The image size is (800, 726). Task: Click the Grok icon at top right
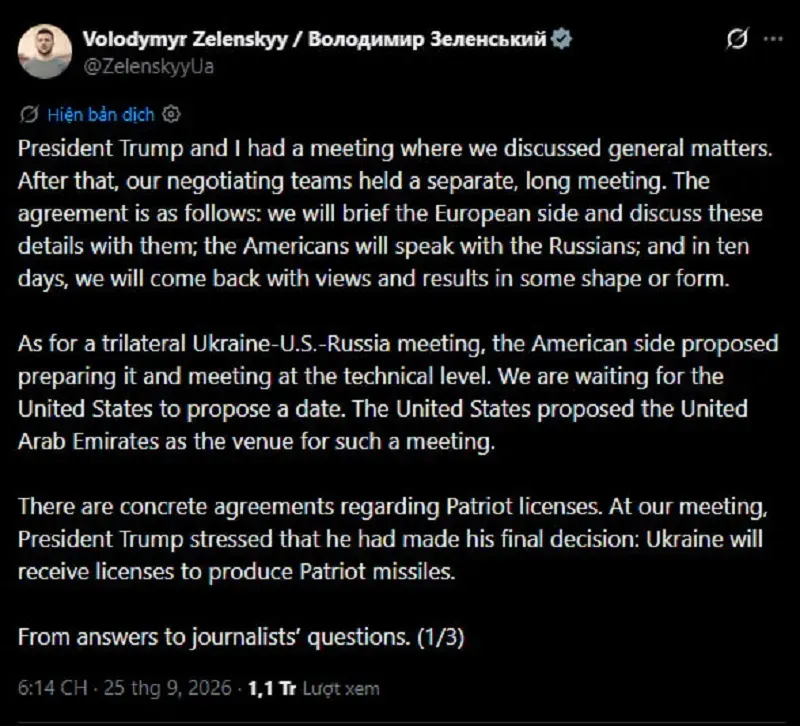(737, 39)
